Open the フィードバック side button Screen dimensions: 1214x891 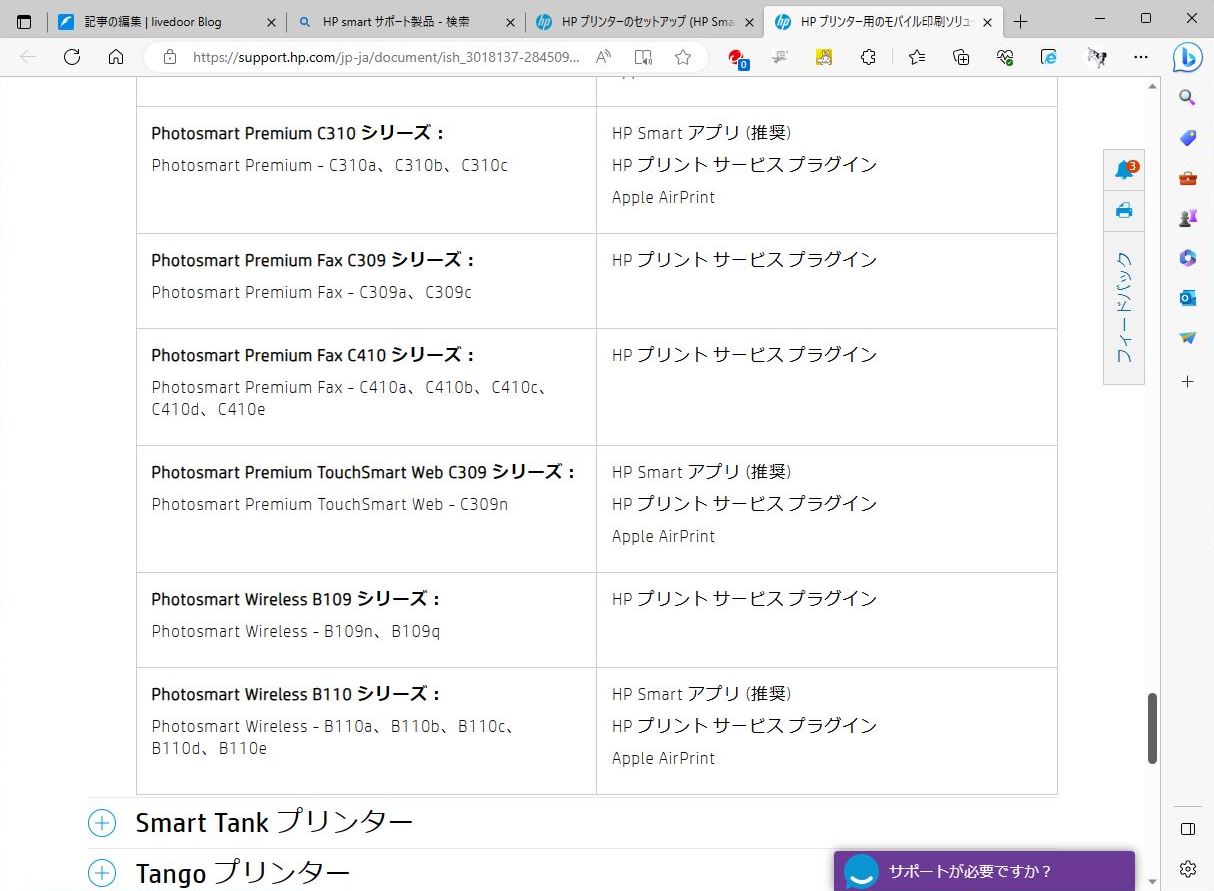[1124, 308]
